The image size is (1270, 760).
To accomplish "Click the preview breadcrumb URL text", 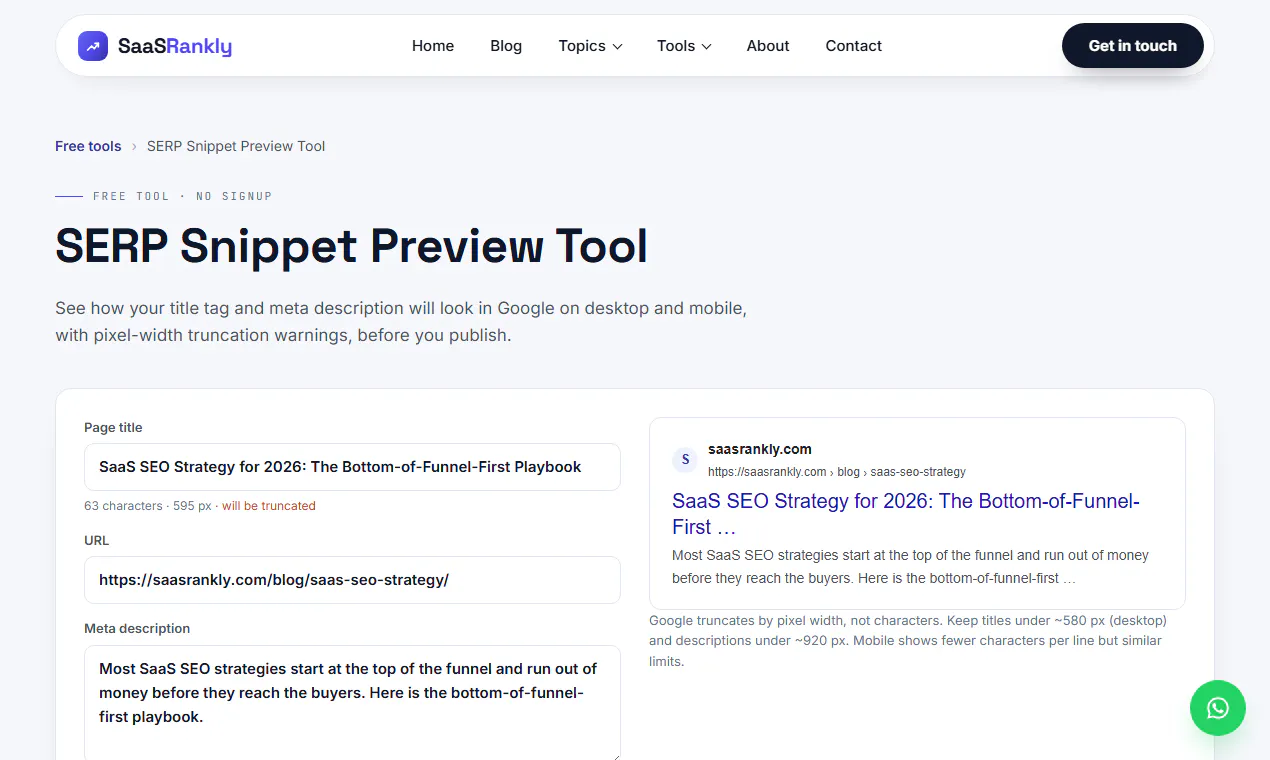I will (x=837, y=472).
